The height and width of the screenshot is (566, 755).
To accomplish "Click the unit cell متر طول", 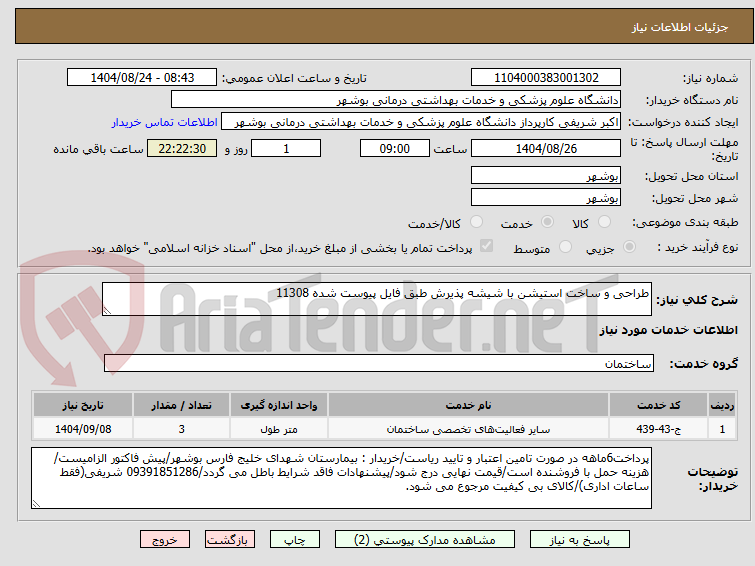I will point(279,429).
